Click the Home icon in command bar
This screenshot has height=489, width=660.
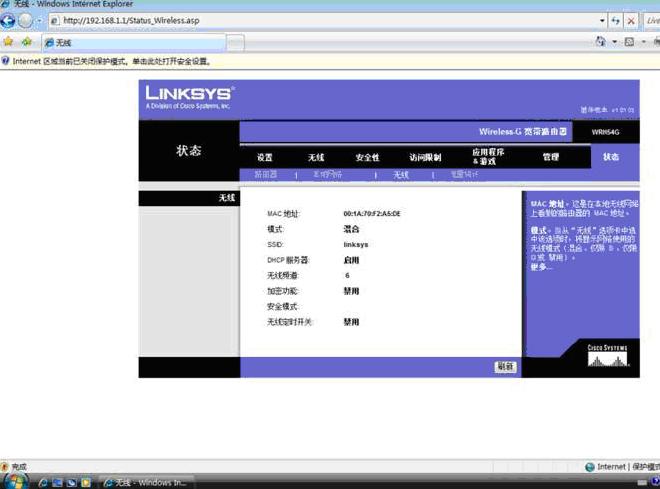click(601, 42)
